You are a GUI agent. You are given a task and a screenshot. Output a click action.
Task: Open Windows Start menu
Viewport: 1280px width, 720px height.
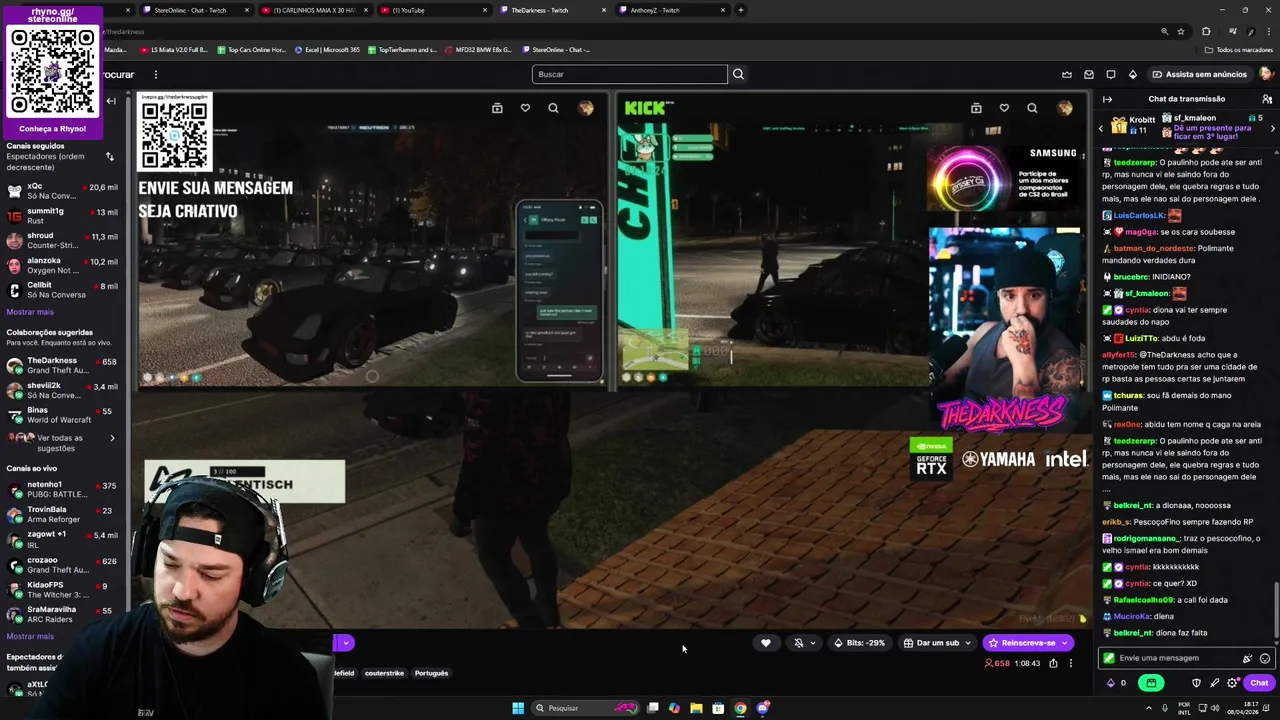(518, 708)
